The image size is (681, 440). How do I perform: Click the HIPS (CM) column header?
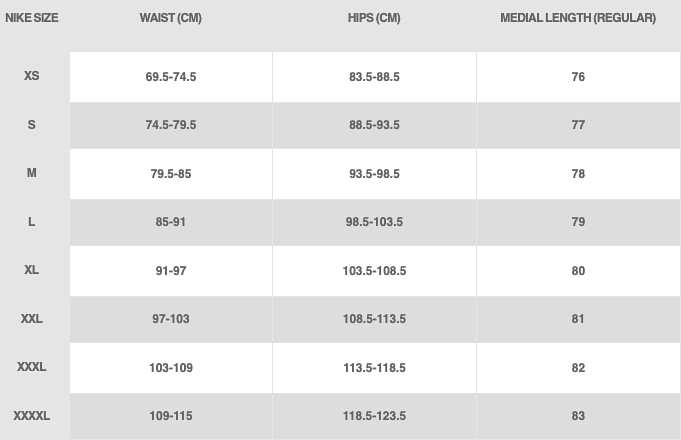click(x=374, y=18)
